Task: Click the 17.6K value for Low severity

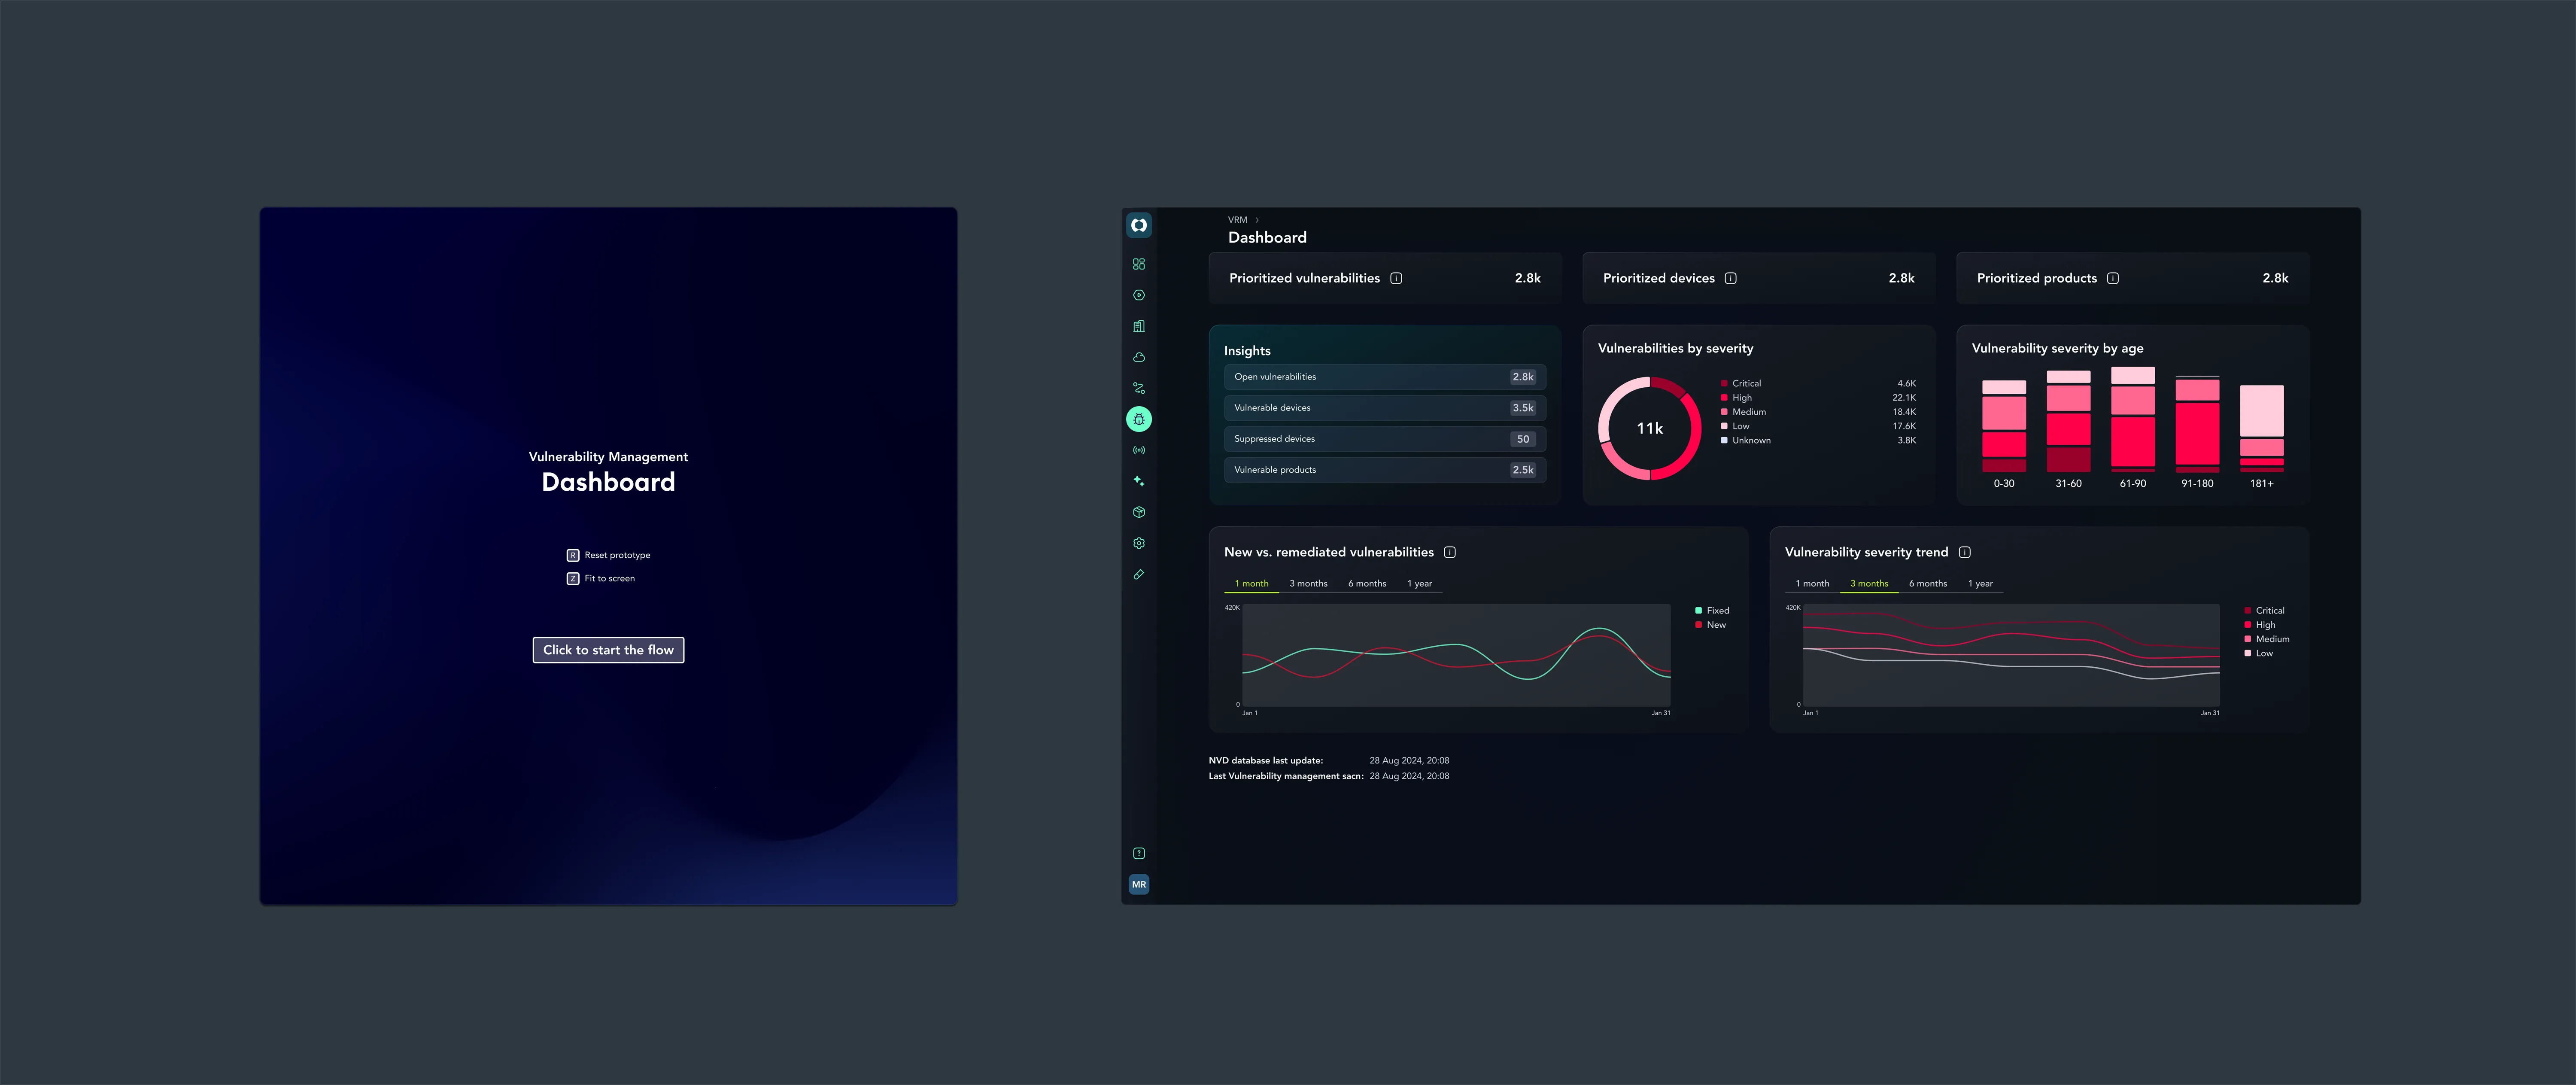Action: pyautogui.click(x=1904, y=427)
